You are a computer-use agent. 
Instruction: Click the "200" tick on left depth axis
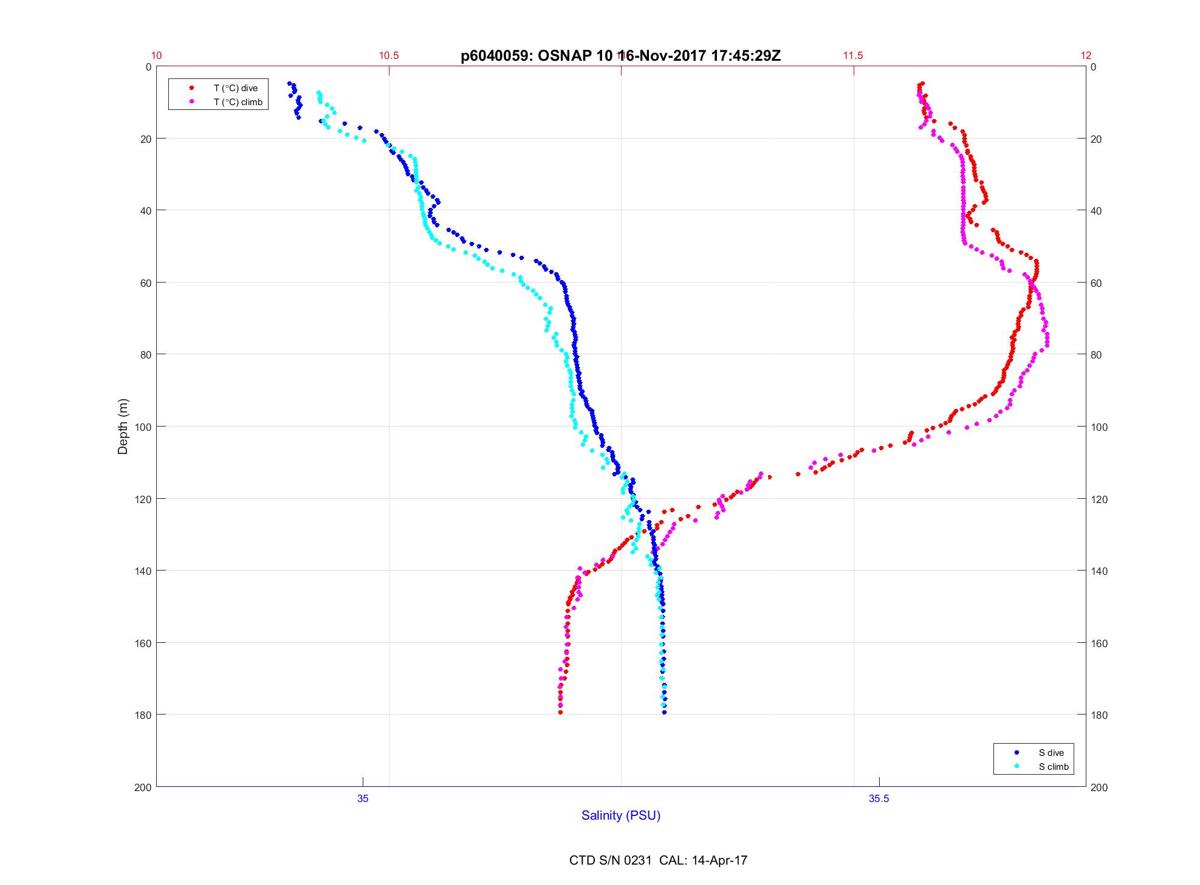click(x=143, y=787)
